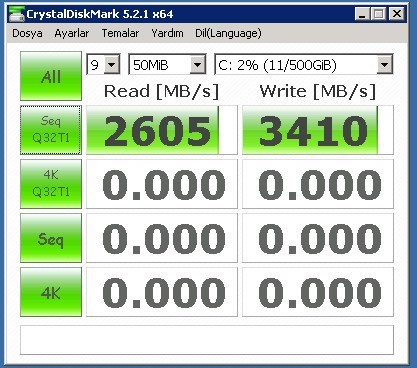The image size is (417, 368).
Task: Minimize the CrystalDiskMark window
Action: [362, 14]
